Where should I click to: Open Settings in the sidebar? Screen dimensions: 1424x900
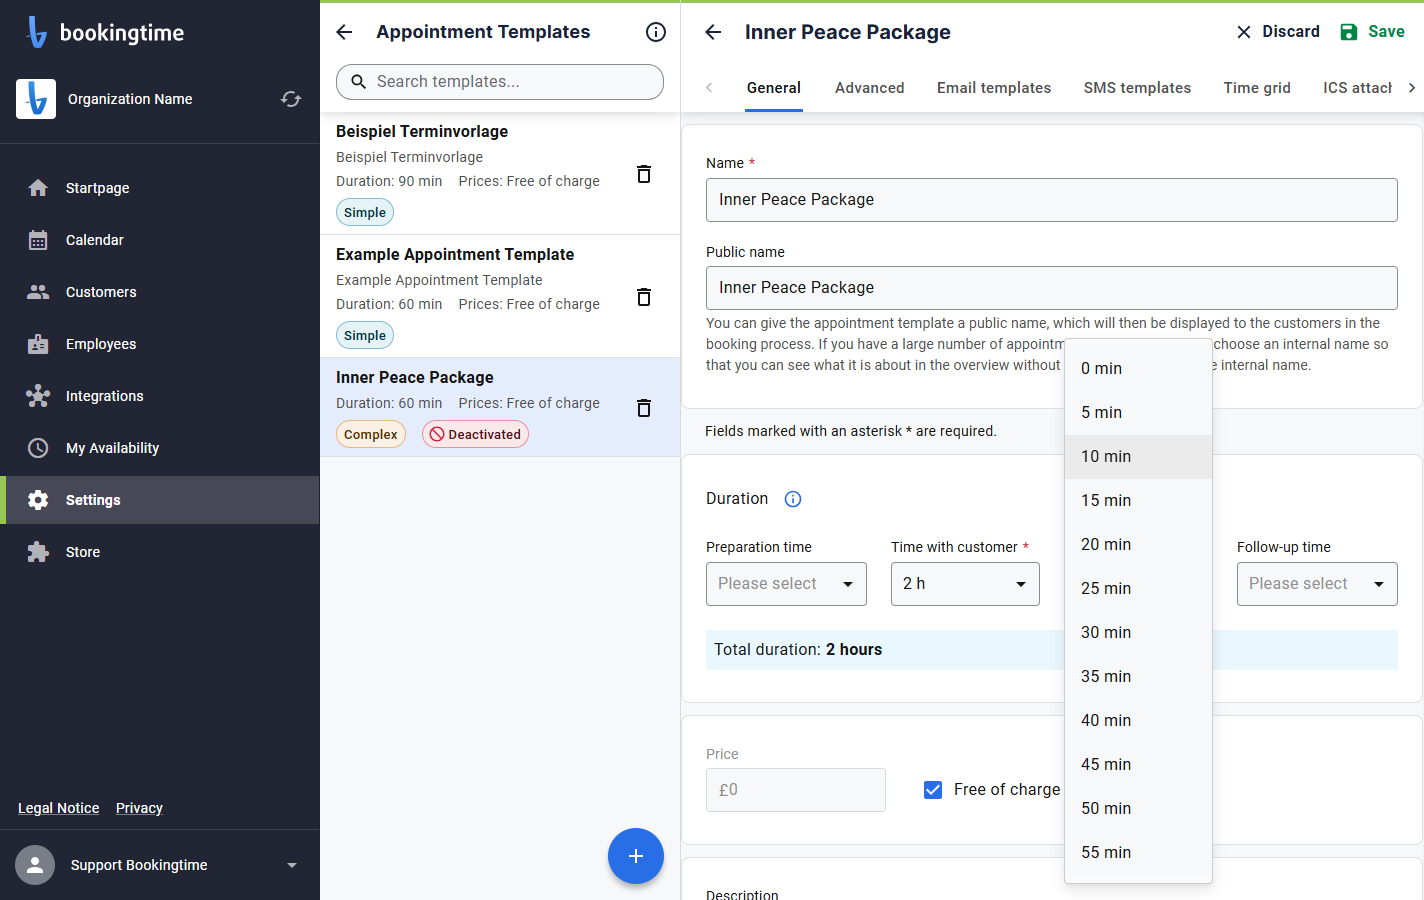click(160, 500)
